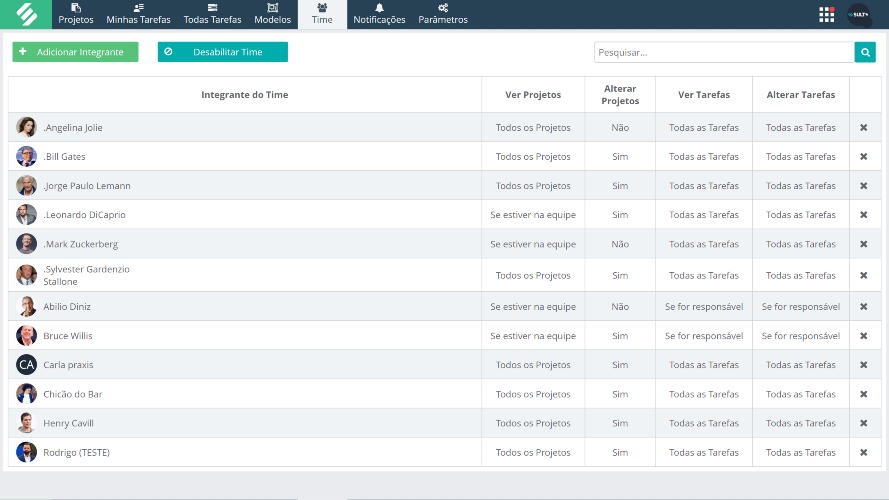Click 'Ver Projetos' column header

tap(533, 95)
